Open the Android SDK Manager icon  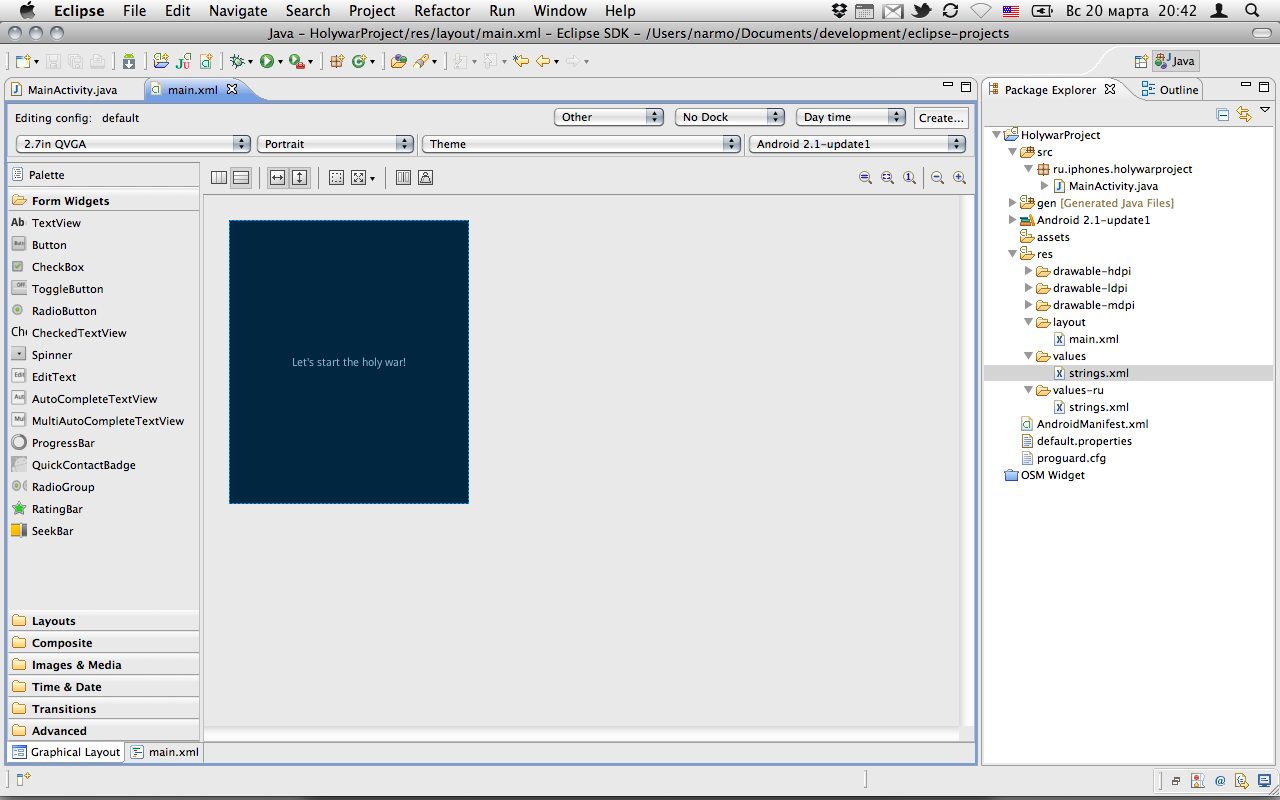(x=129, y=62)
